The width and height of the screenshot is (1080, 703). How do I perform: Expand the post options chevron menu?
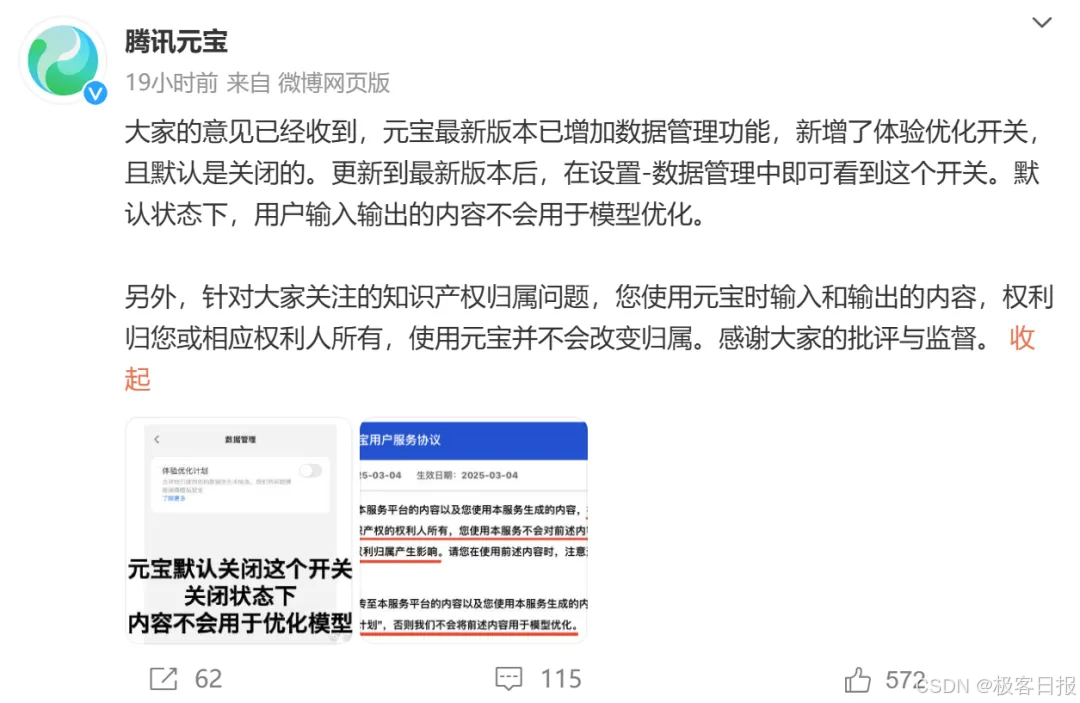pyautogui.click(x=1041, y=23)
